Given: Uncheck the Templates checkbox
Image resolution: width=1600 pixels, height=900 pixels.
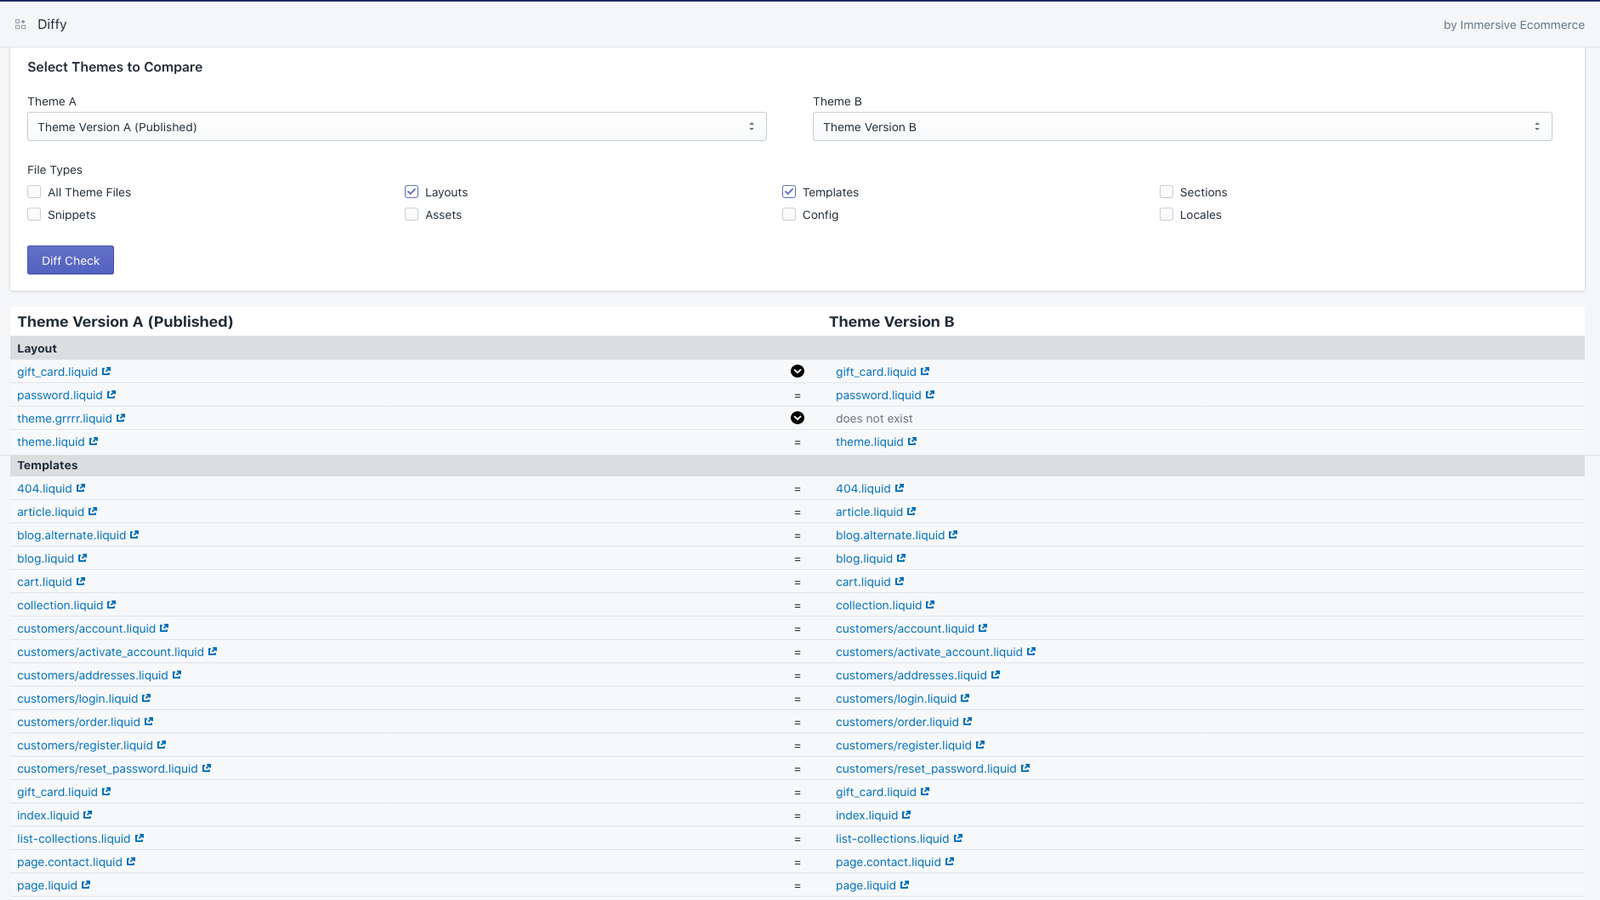Looking at the screenshot, I should pos(788,191).
